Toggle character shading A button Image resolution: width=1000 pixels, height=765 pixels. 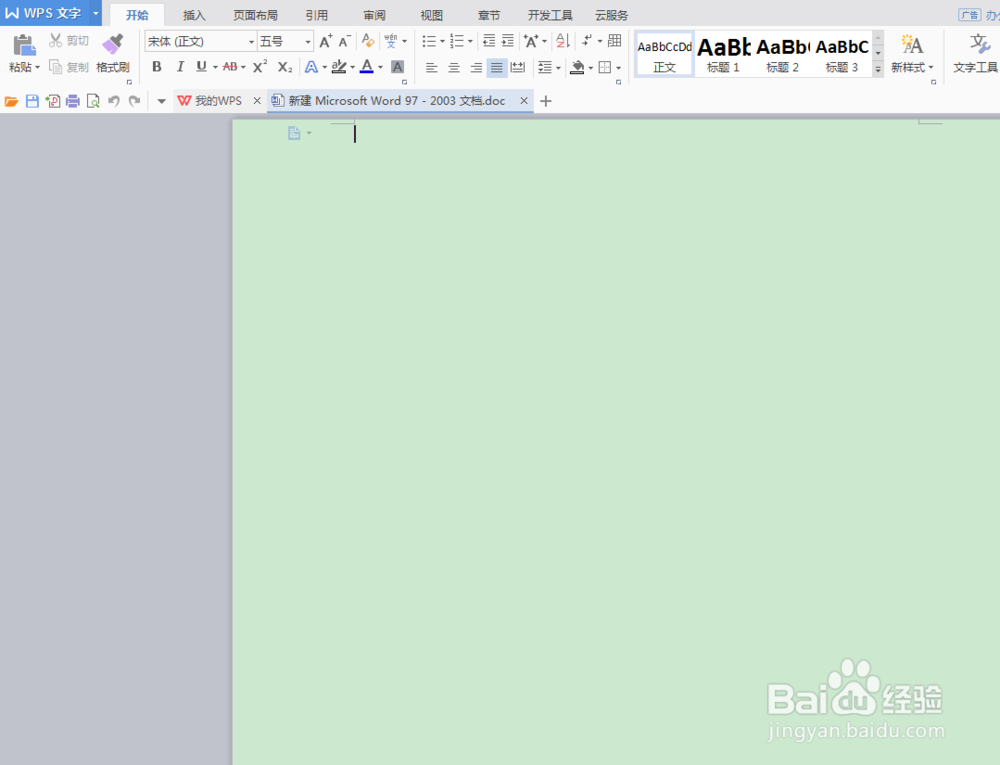pos(397,67)
